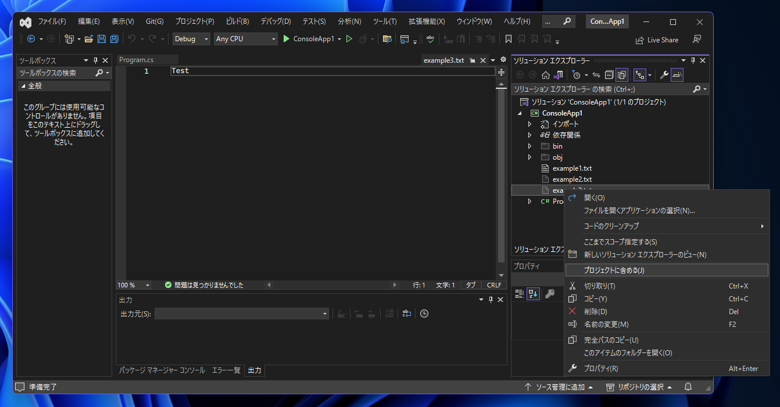Select example2.txt in Solution Explorer

[572, 179]
